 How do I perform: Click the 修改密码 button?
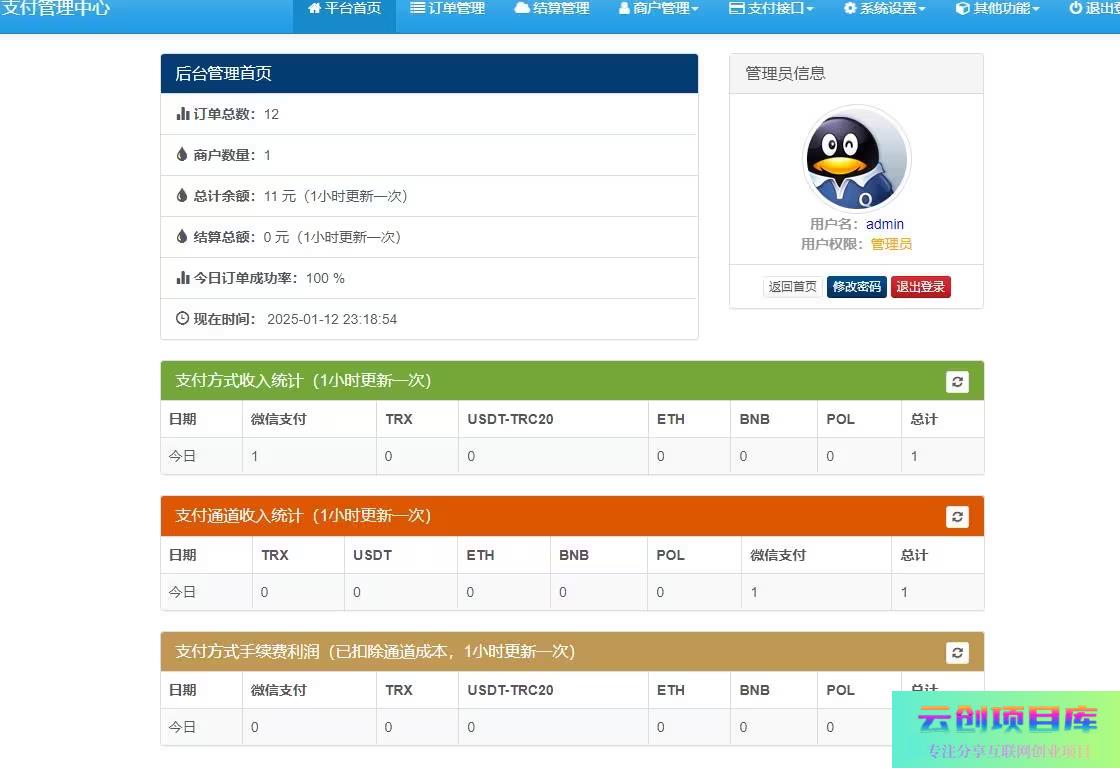click(x=856, y=287)
